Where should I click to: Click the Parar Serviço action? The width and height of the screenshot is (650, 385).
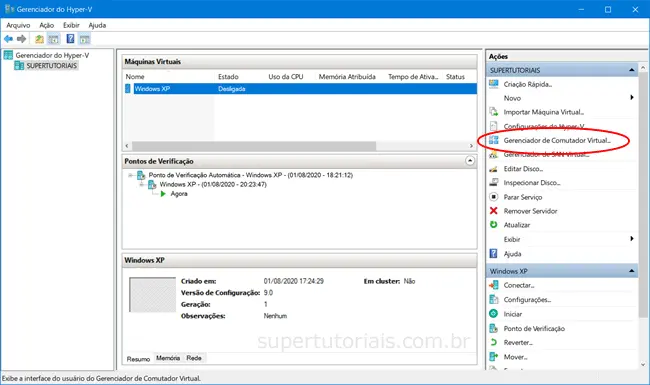click(522, 197)
